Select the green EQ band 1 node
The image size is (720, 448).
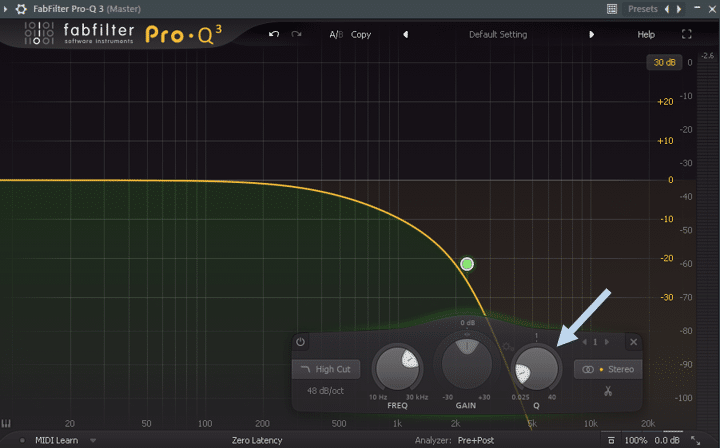tap(467, 264)
